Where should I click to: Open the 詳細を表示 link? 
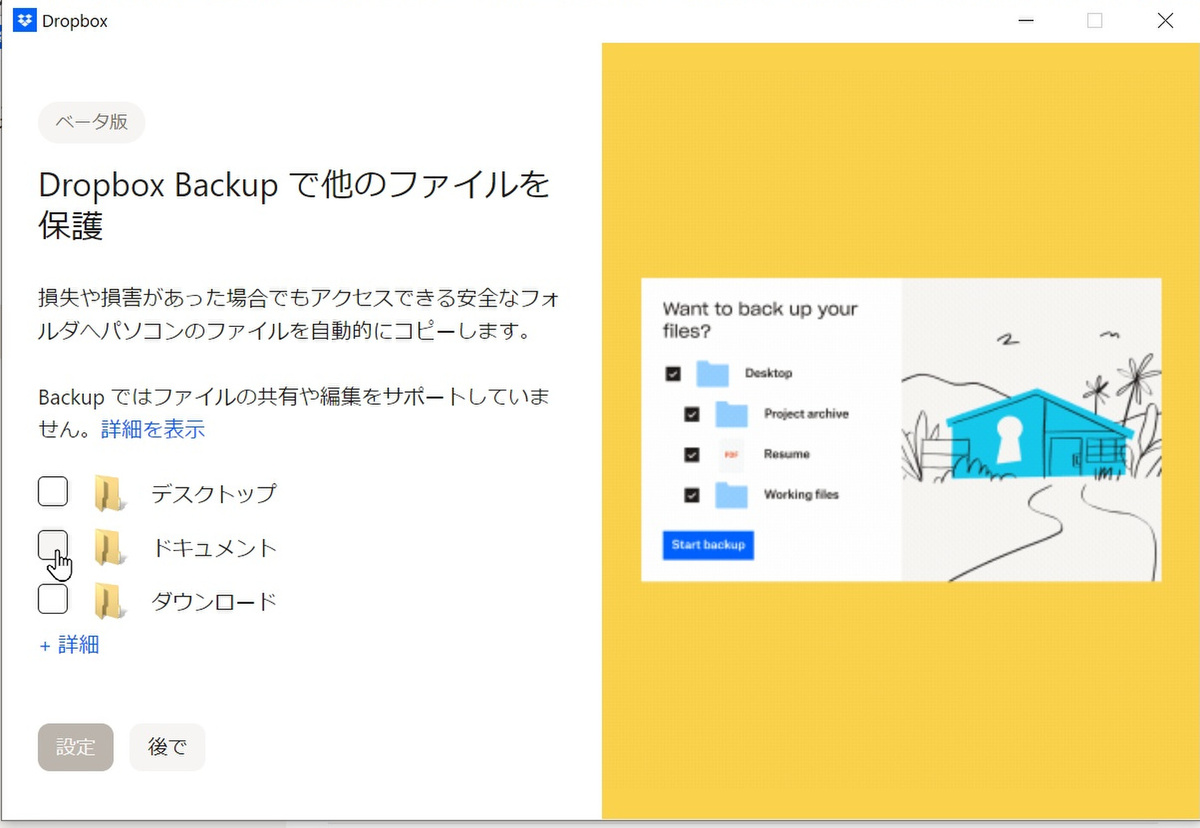[x=152, y=428]
